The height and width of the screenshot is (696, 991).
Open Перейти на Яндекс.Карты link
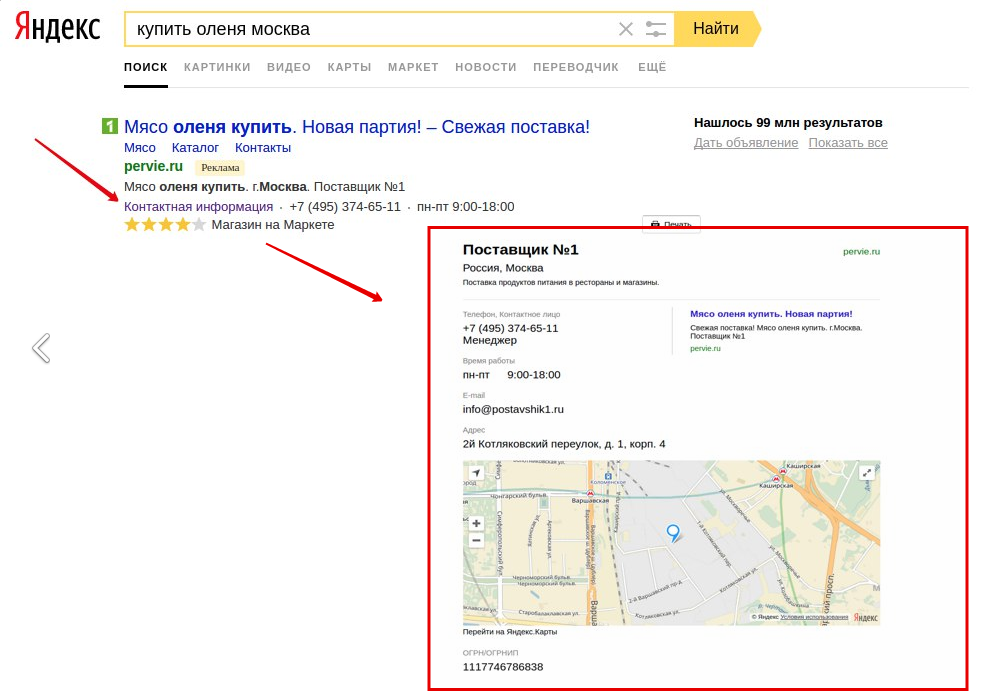click(510, 632)
